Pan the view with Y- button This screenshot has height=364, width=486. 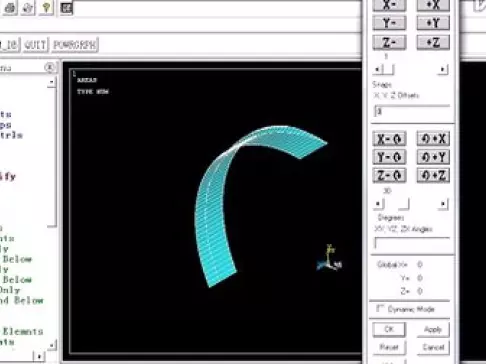[x=389, y=23]
